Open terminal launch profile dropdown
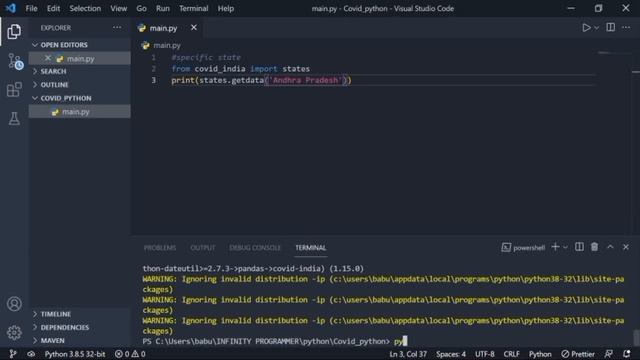The width and height of the screenshot is (640, 360). click(565, 247)
